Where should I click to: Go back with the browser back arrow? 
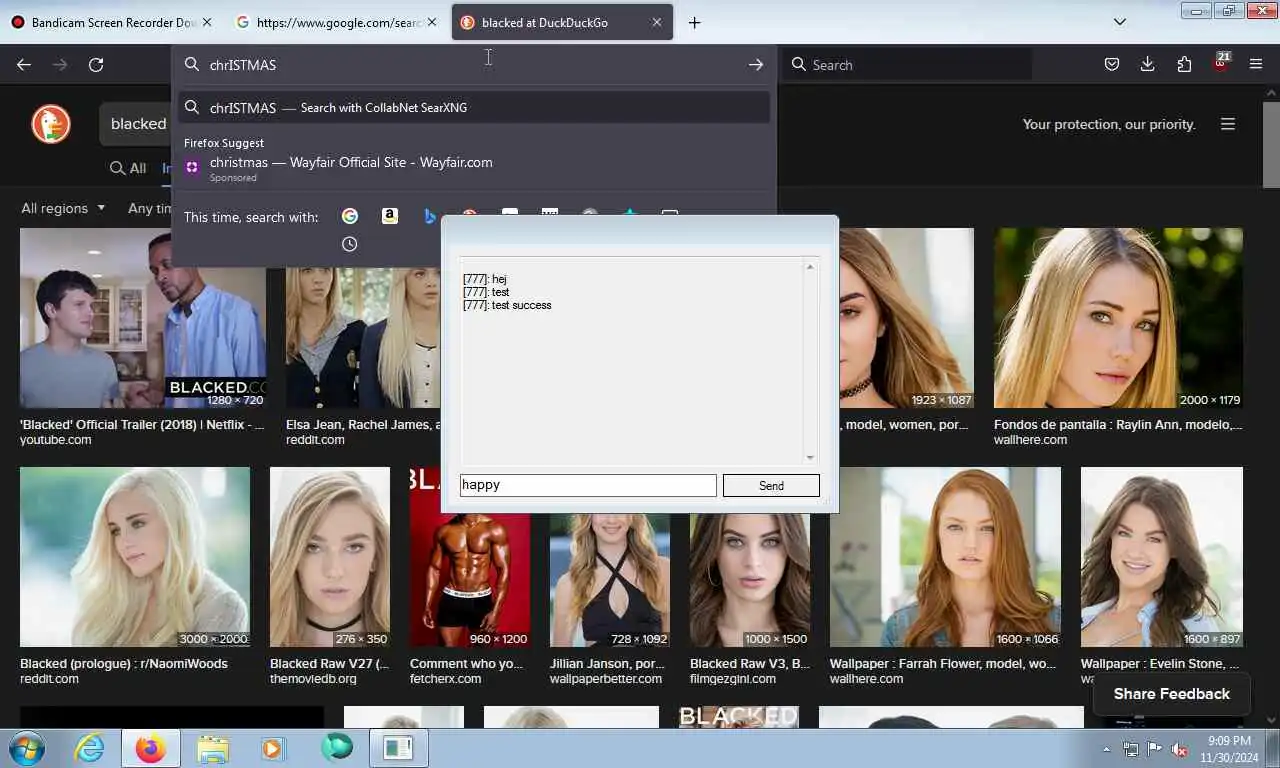(x=24, y=64)
